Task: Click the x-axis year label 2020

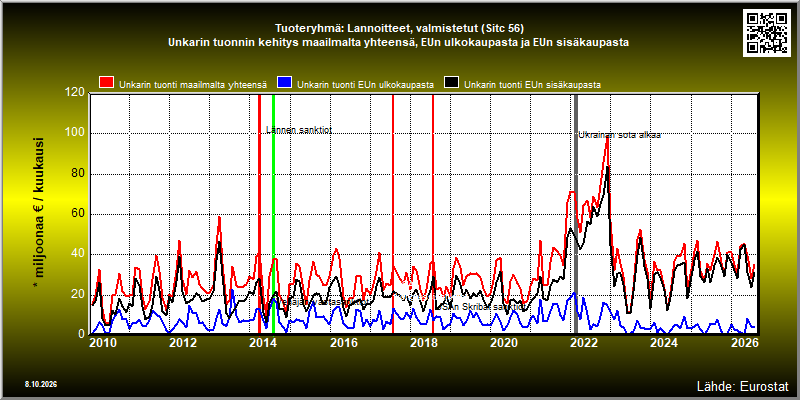Action: tap(504, 343)
